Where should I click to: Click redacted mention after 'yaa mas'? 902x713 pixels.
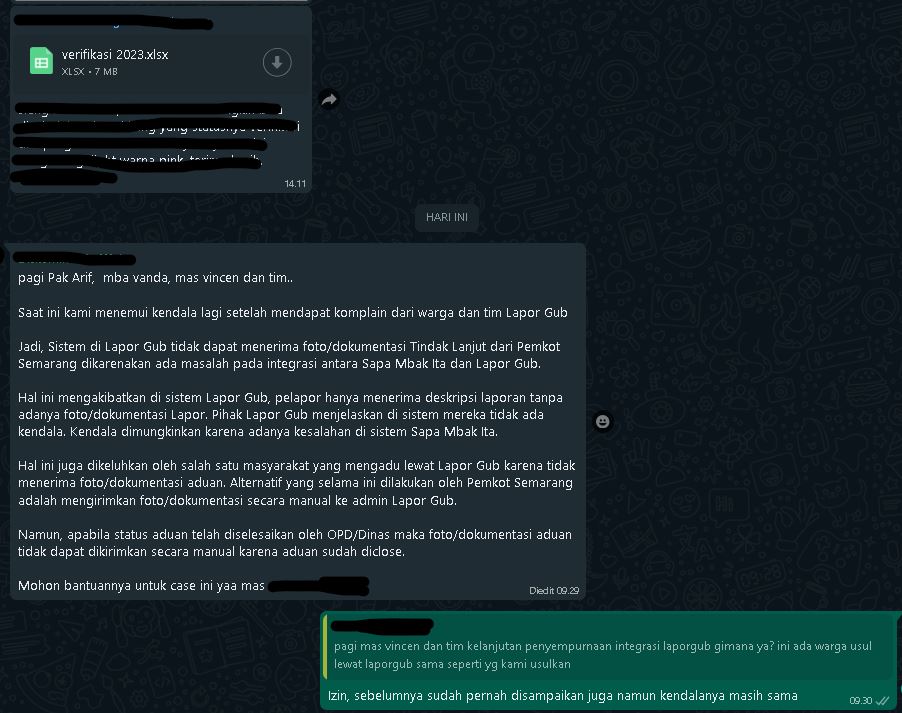[x=319, y=586]
